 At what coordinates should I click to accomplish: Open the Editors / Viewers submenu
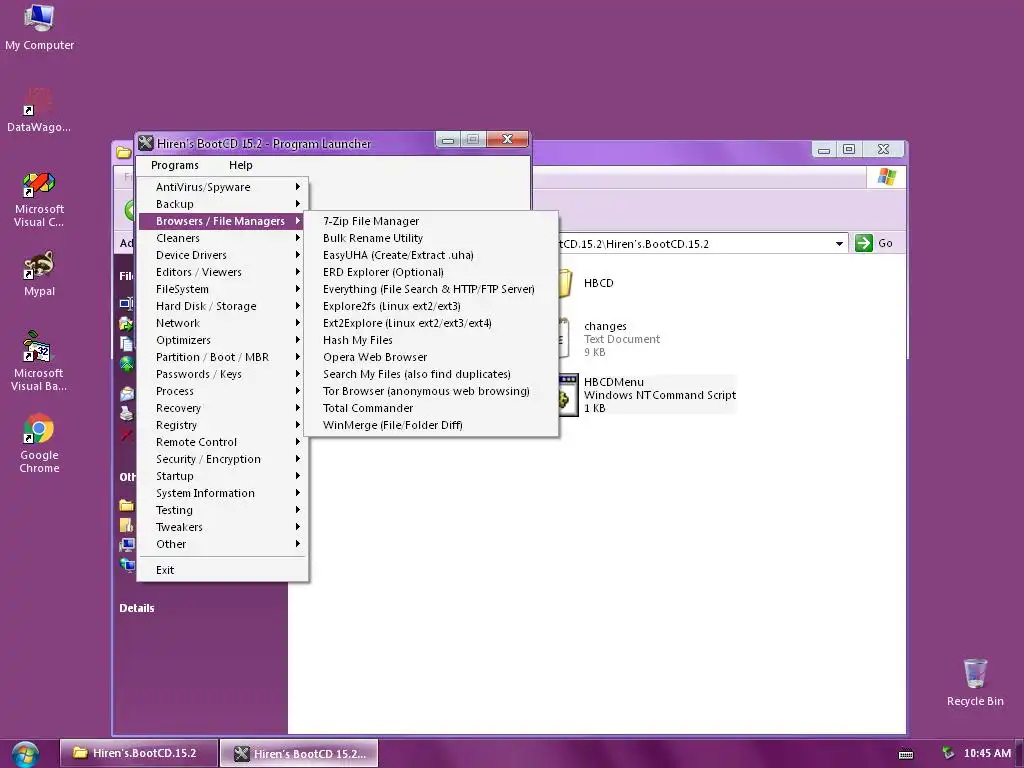click(x=222, y=272)
